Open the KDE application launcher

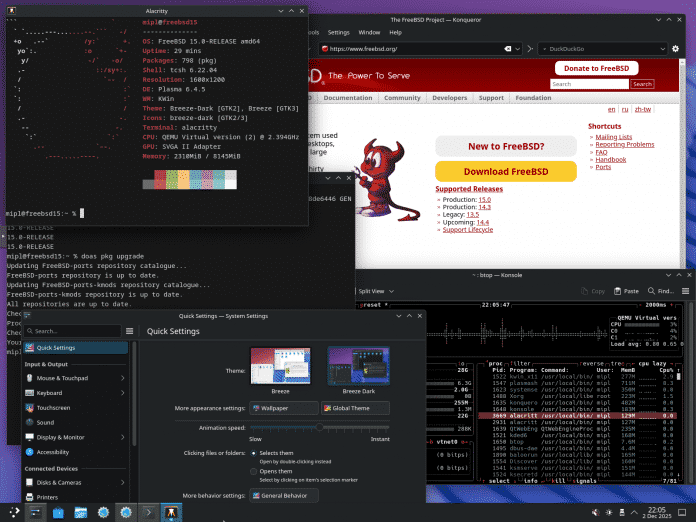tap(14, 513)
